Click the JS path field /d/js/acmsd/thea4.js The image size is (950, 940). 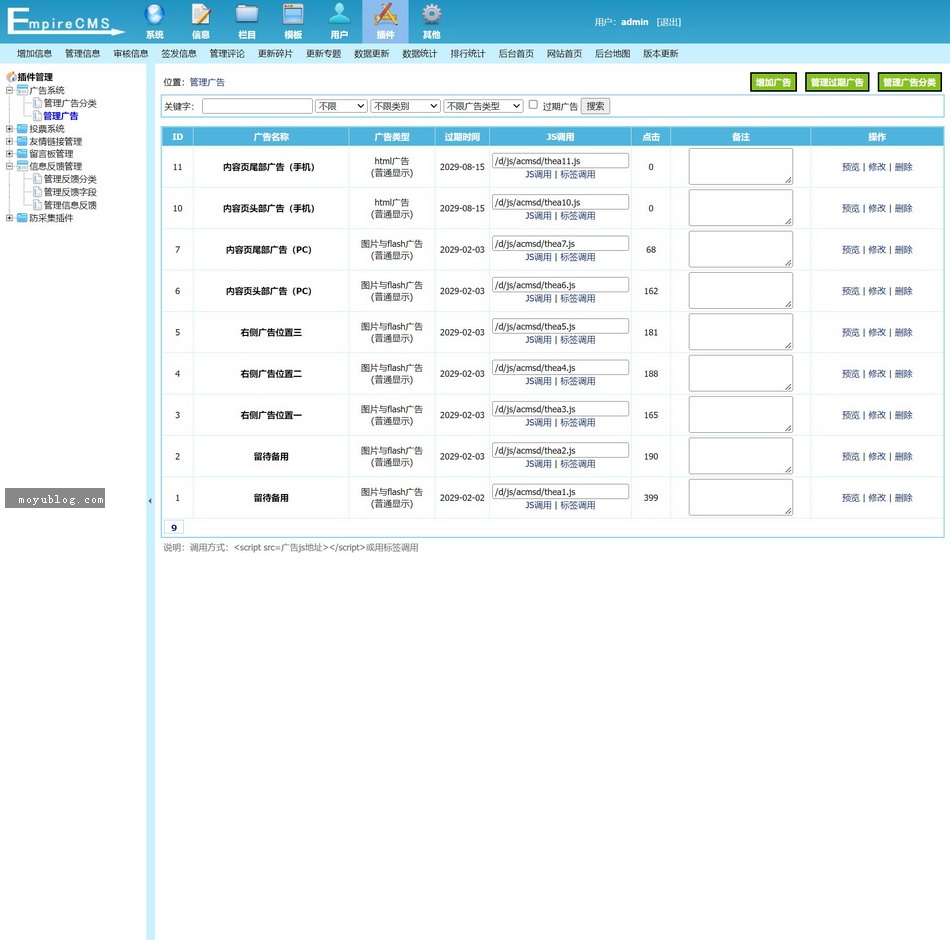560,367
